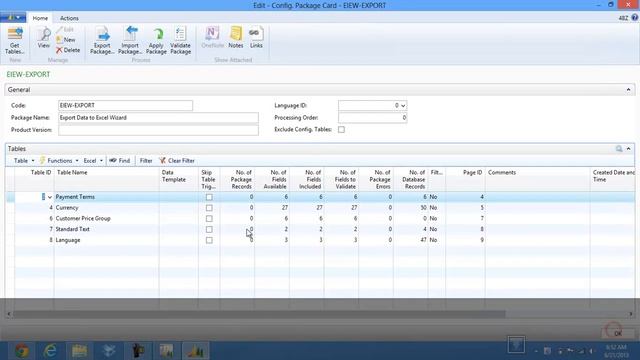Open the Functions dropdown menu
The width and height of the screenshot is (640, 360).
[x=59, y=161]
